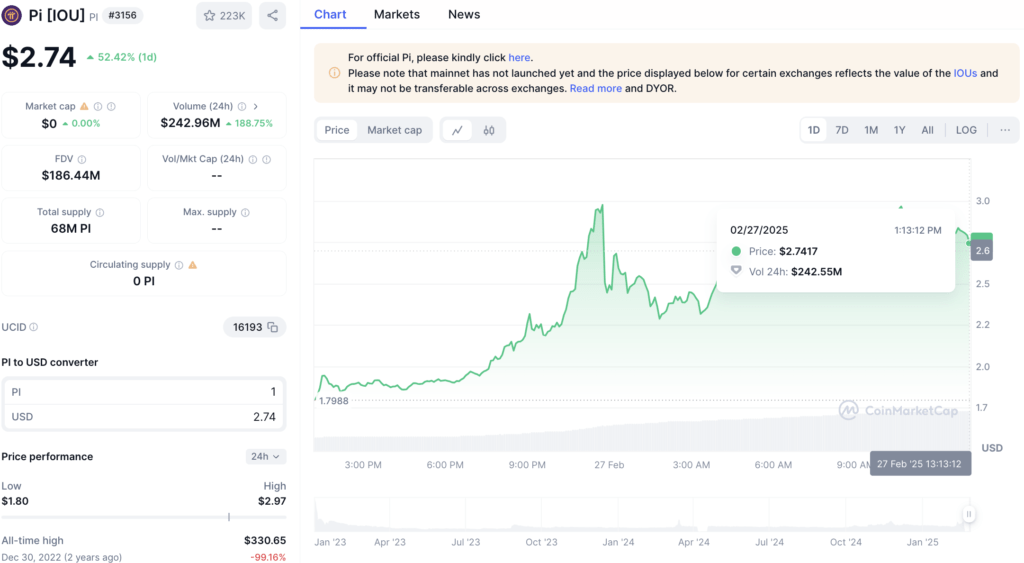1024x563 pixels.
Task: Toggle LOG scale on chart
Action: 966,130
